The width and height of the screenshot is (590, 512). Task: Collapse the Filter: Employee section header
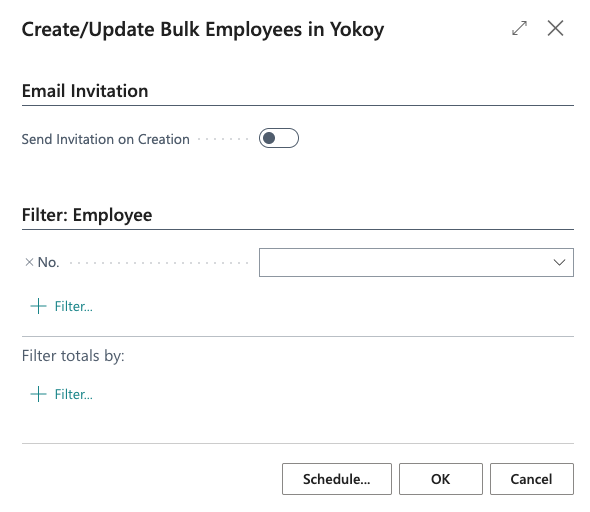87,215
